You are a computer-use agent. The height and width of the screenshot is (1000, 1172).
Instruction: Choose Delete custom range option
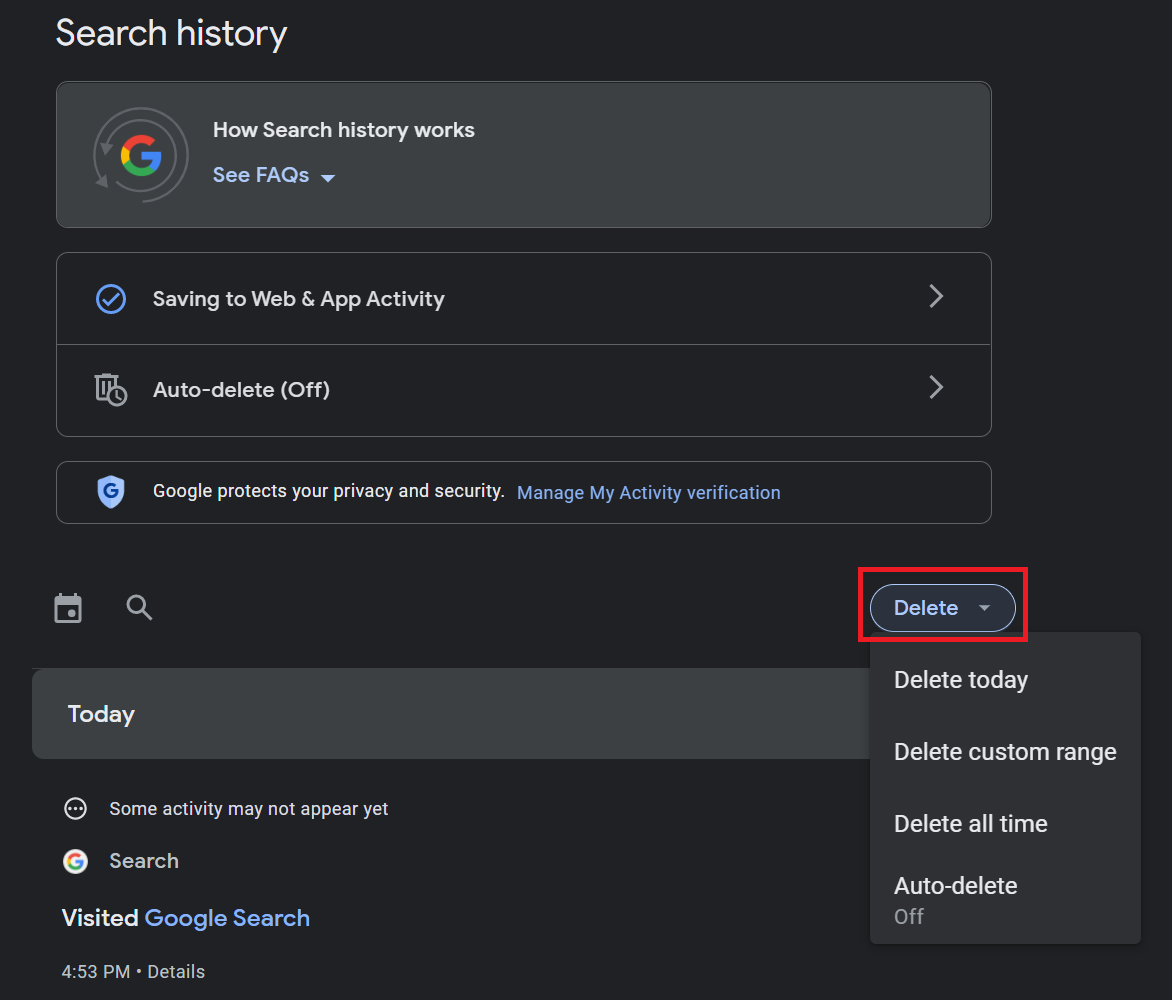(x=1005, y=752)
